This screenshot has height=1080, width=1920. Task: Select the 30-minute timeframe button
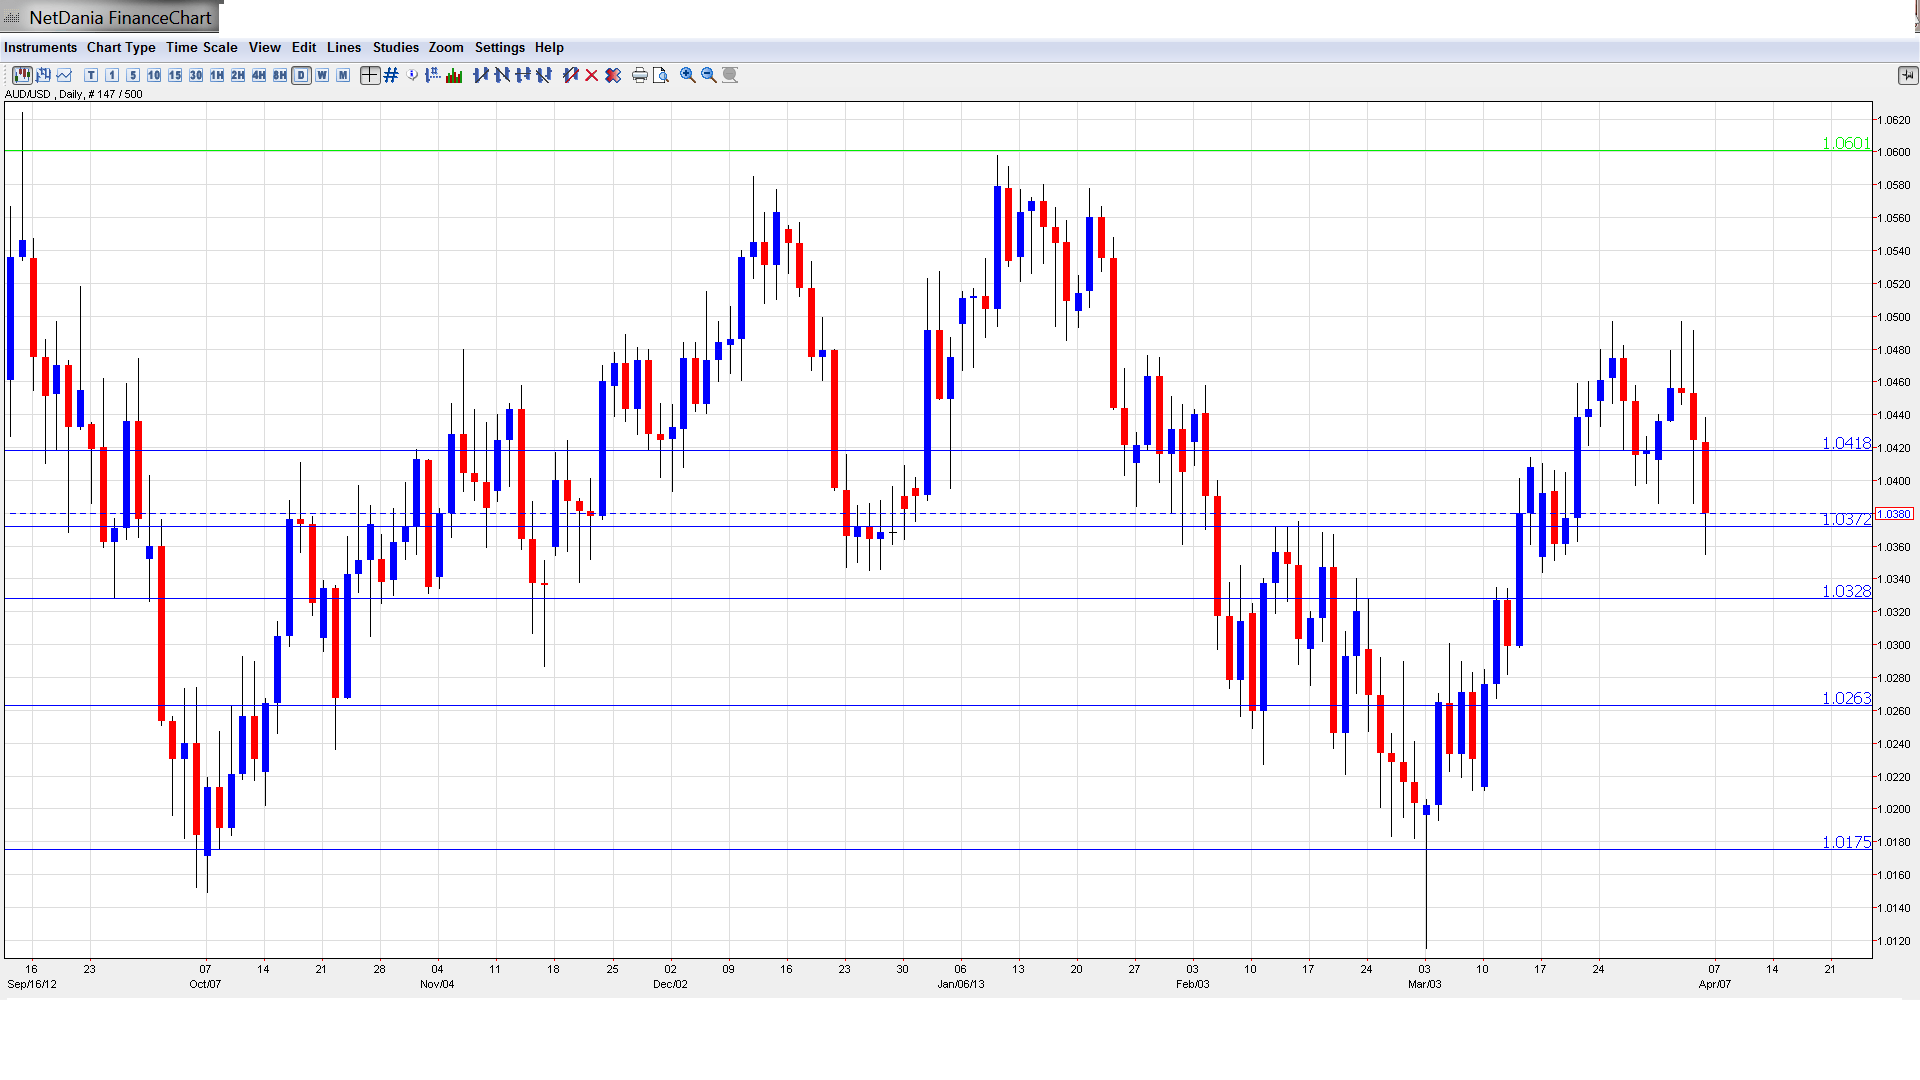pos(195,75)
